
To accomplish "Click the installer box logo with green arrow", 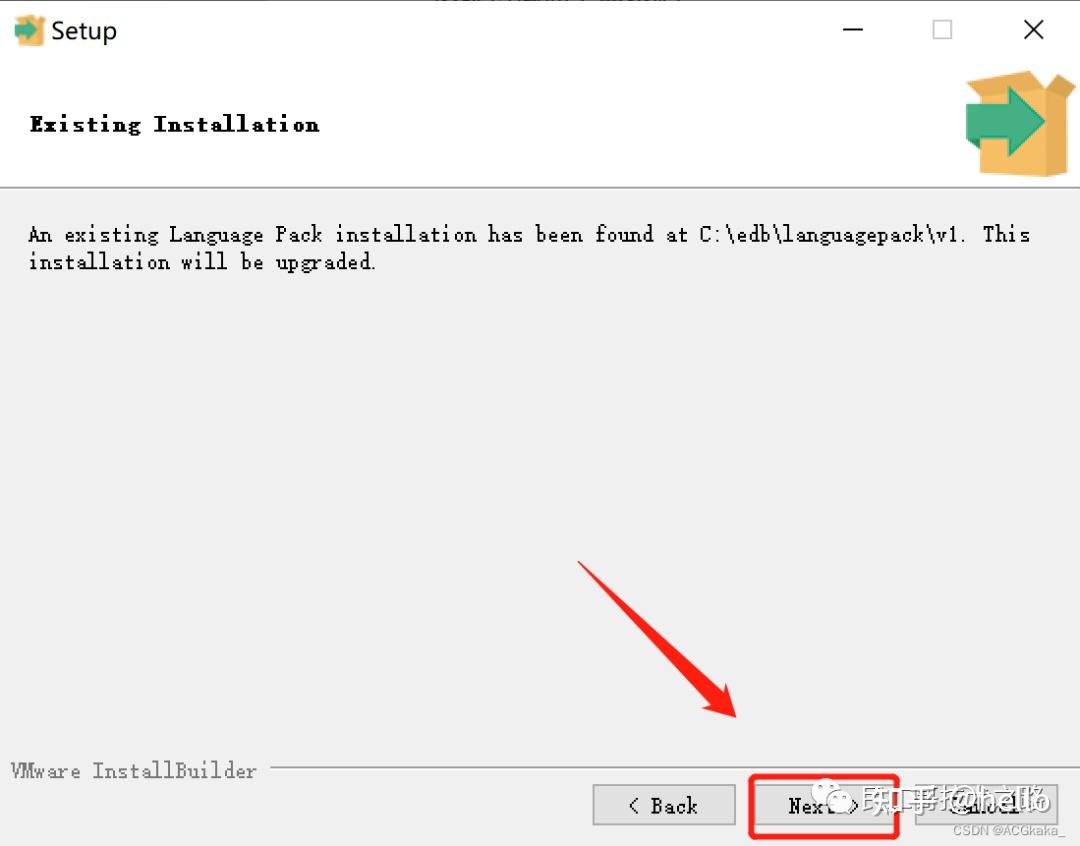I will click(x=1019, y=123).
